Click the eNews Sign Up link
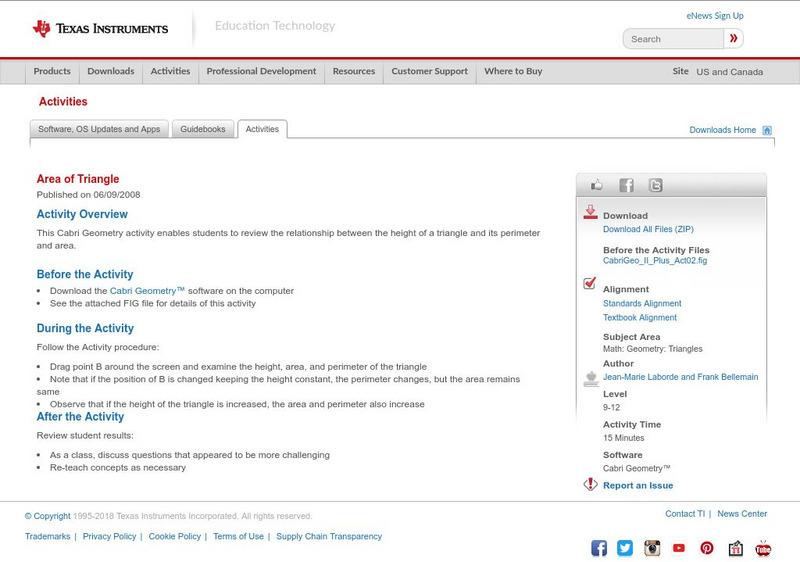The image size is (800, 562). pos(715,16)
